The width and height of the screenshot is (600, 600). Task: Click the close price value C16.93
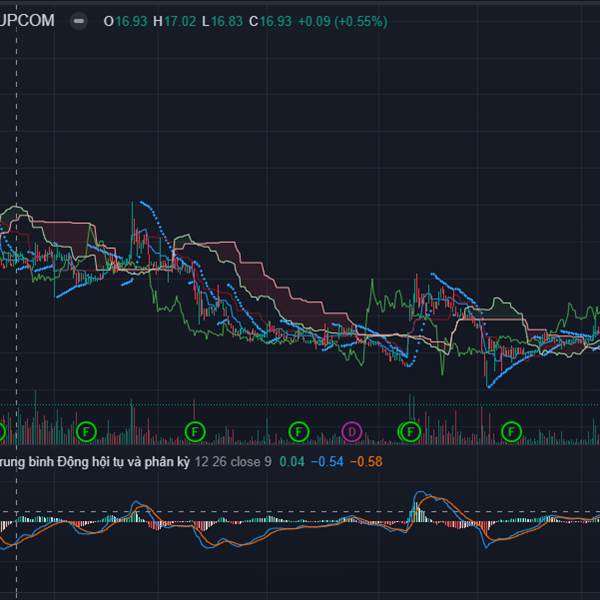click(270, 21)
